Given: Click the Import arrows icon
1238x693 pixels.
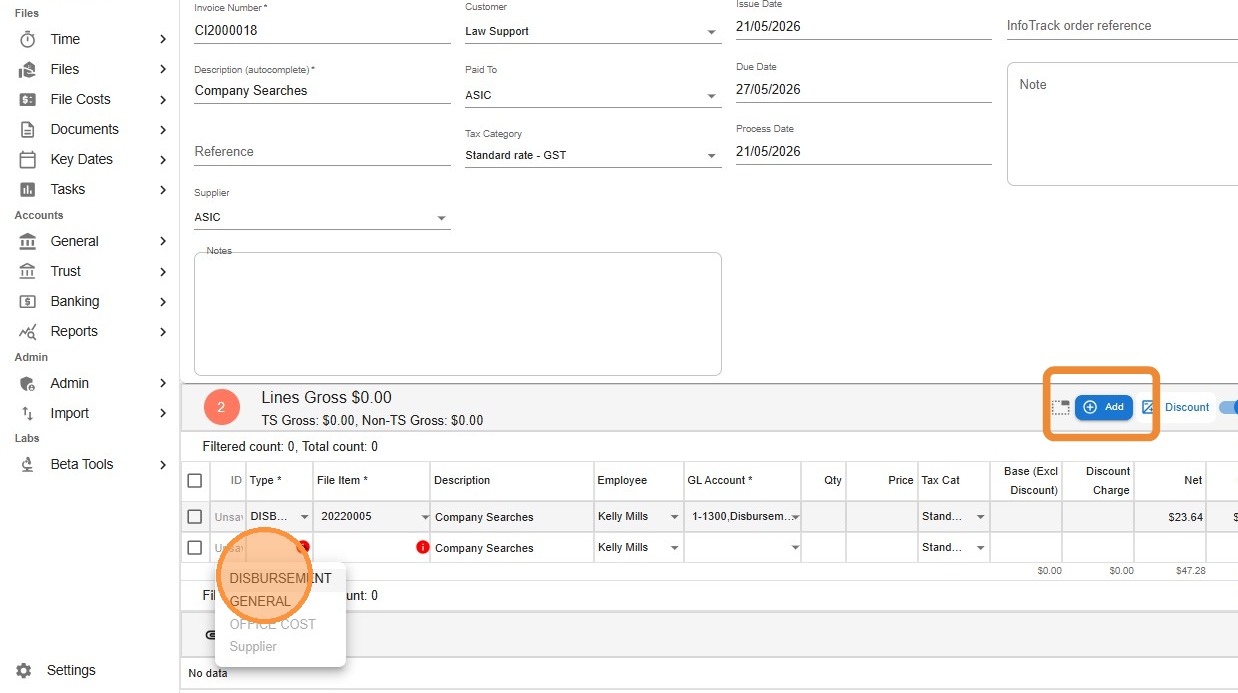Looking at the screenshot, I should click(28, 413).
